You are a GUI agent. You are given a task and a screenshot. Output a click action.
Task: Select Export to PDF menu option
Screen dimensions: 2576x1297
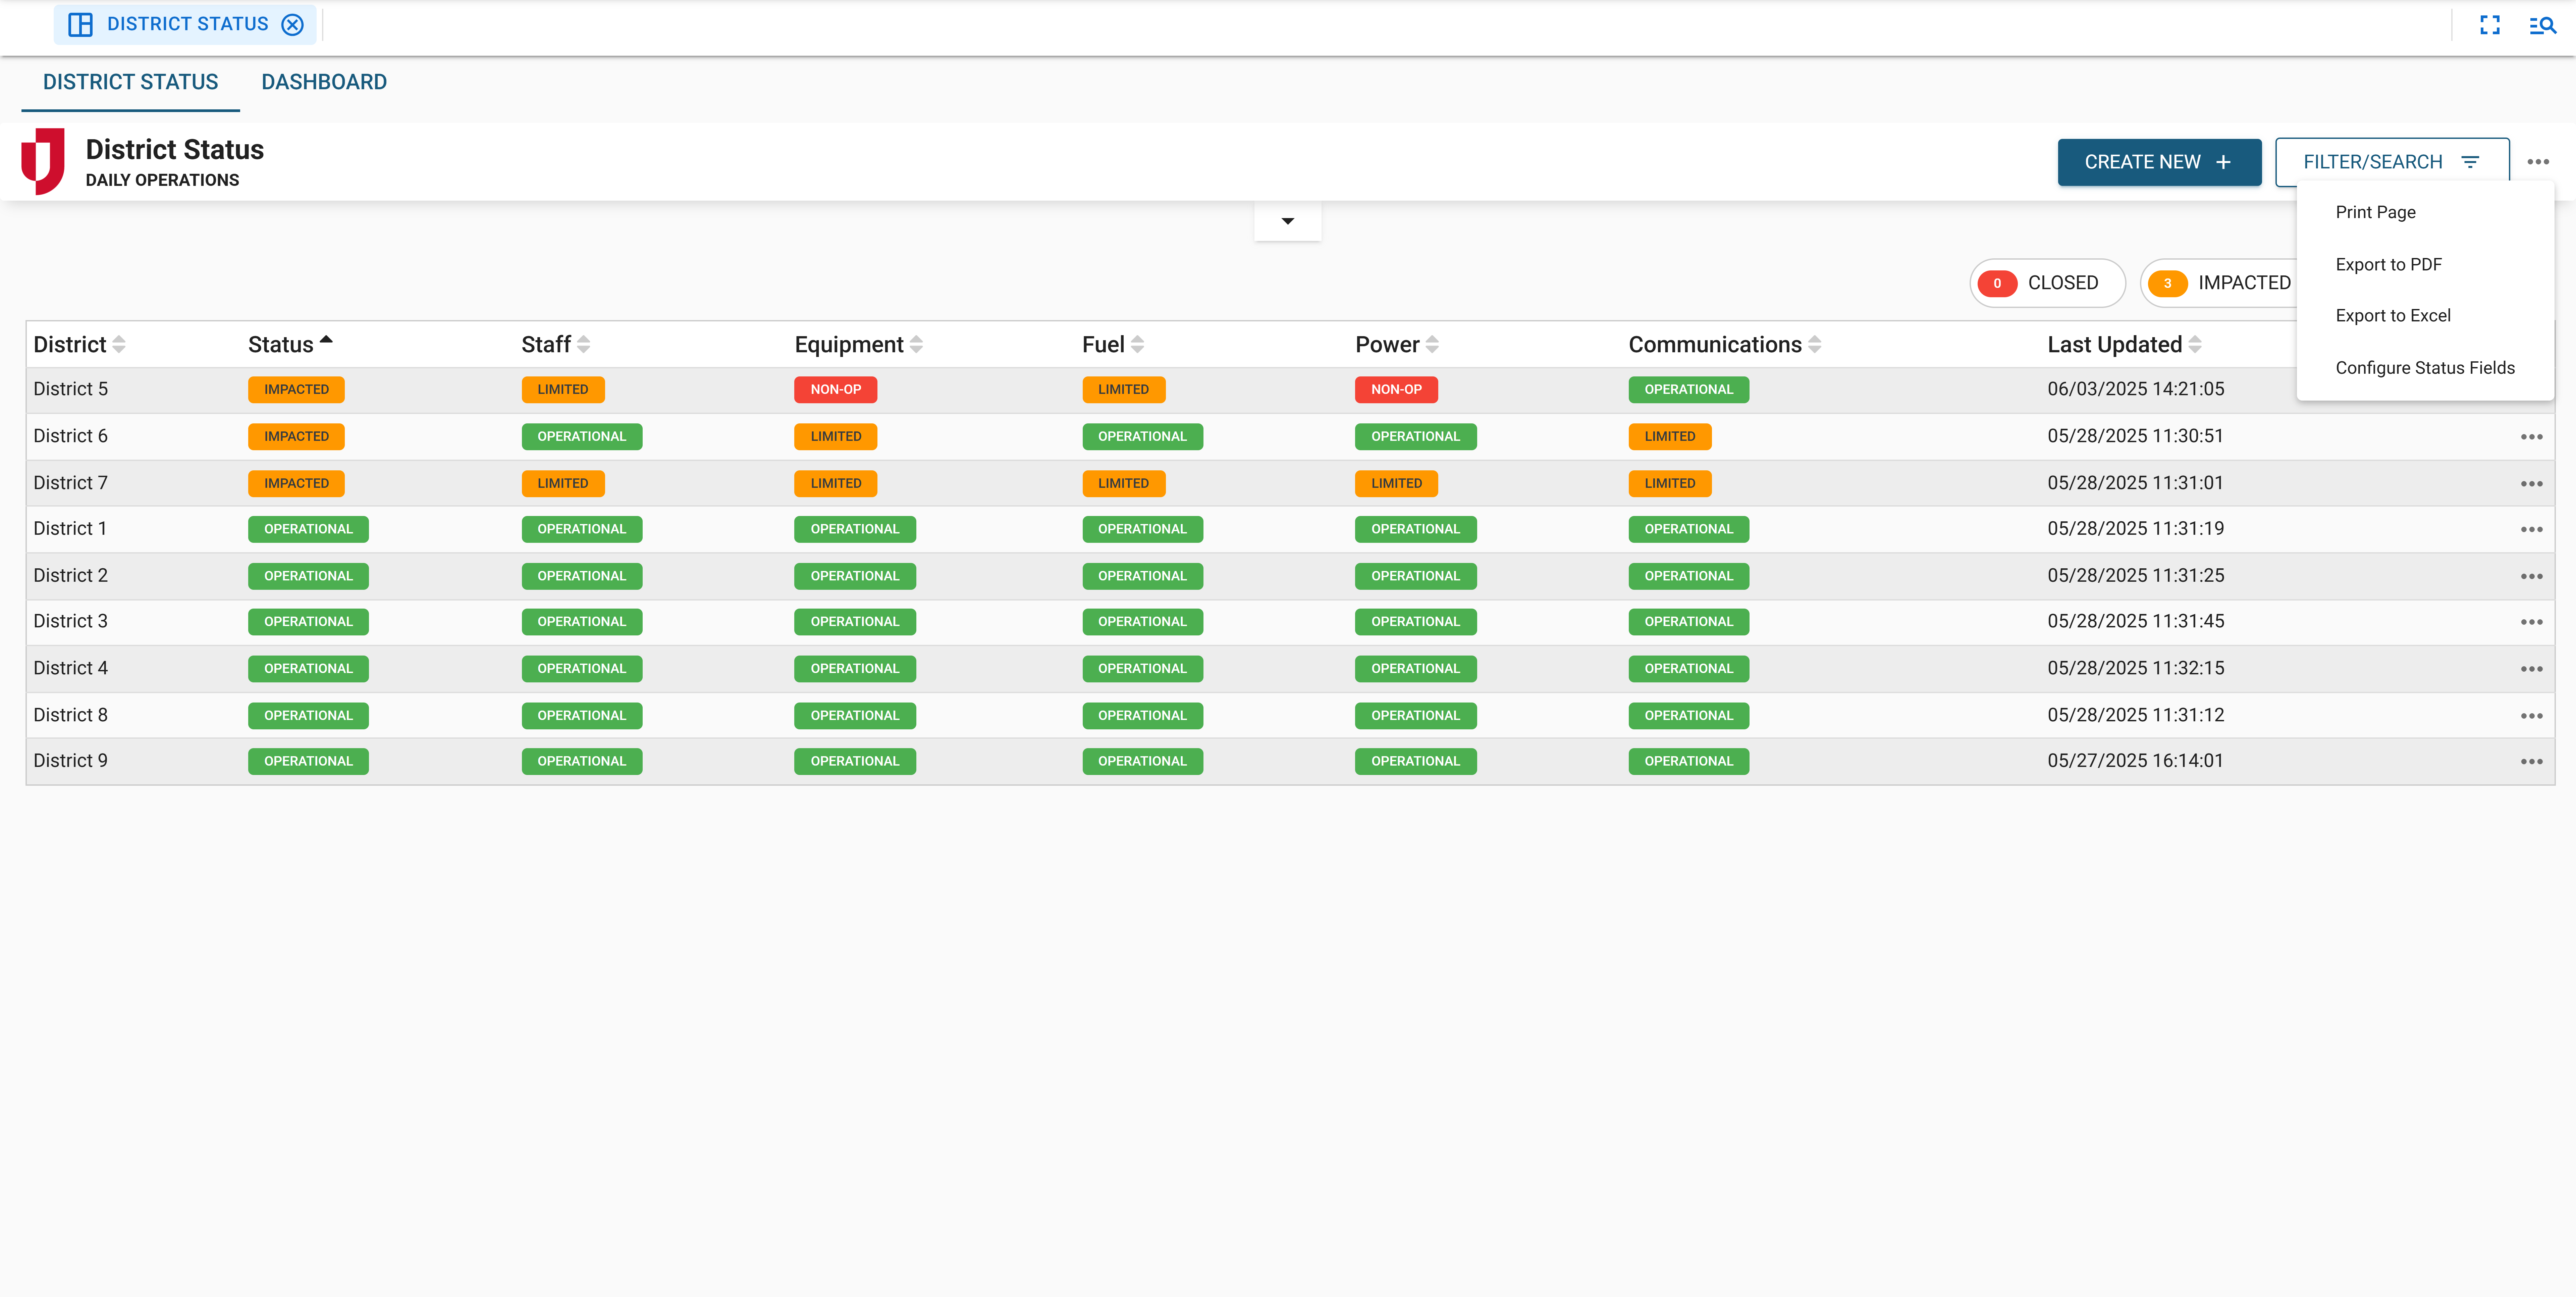[2389, 264]
